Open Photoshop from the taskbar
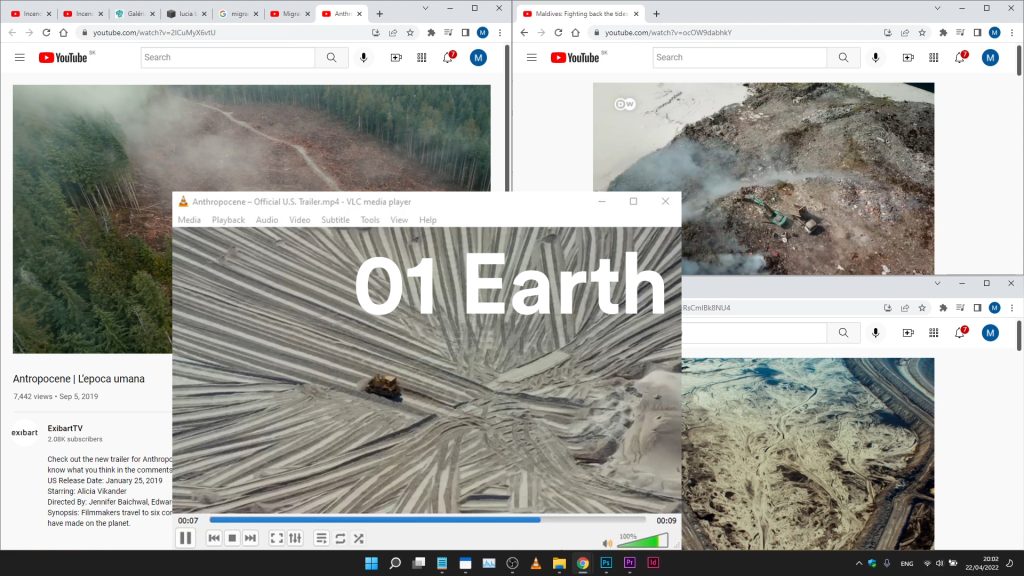Viewport: 1024px width, 576px height. pyautogui.click(x=606, y=563)
